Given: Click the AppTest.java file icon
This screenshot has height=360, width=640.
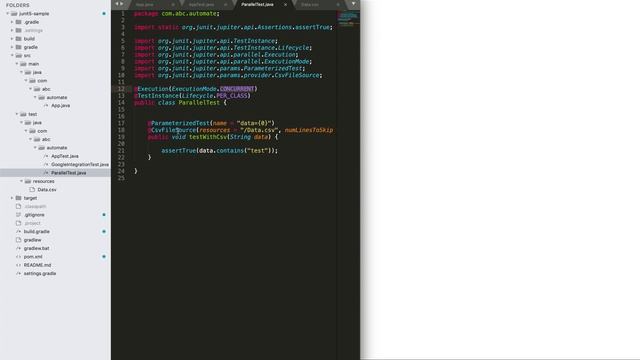Looking at the screenshot, I should [46, 156].
